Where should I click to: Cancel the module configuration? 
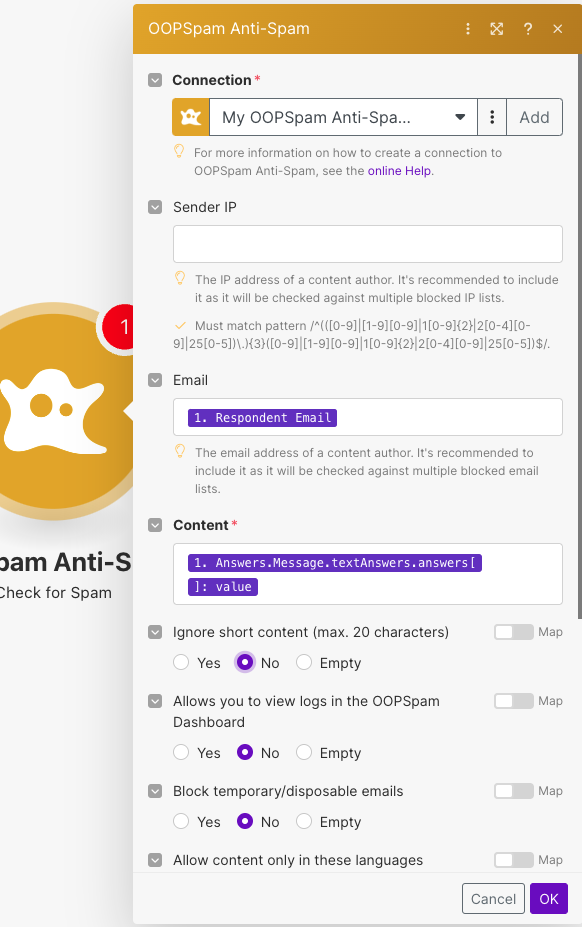493,899
